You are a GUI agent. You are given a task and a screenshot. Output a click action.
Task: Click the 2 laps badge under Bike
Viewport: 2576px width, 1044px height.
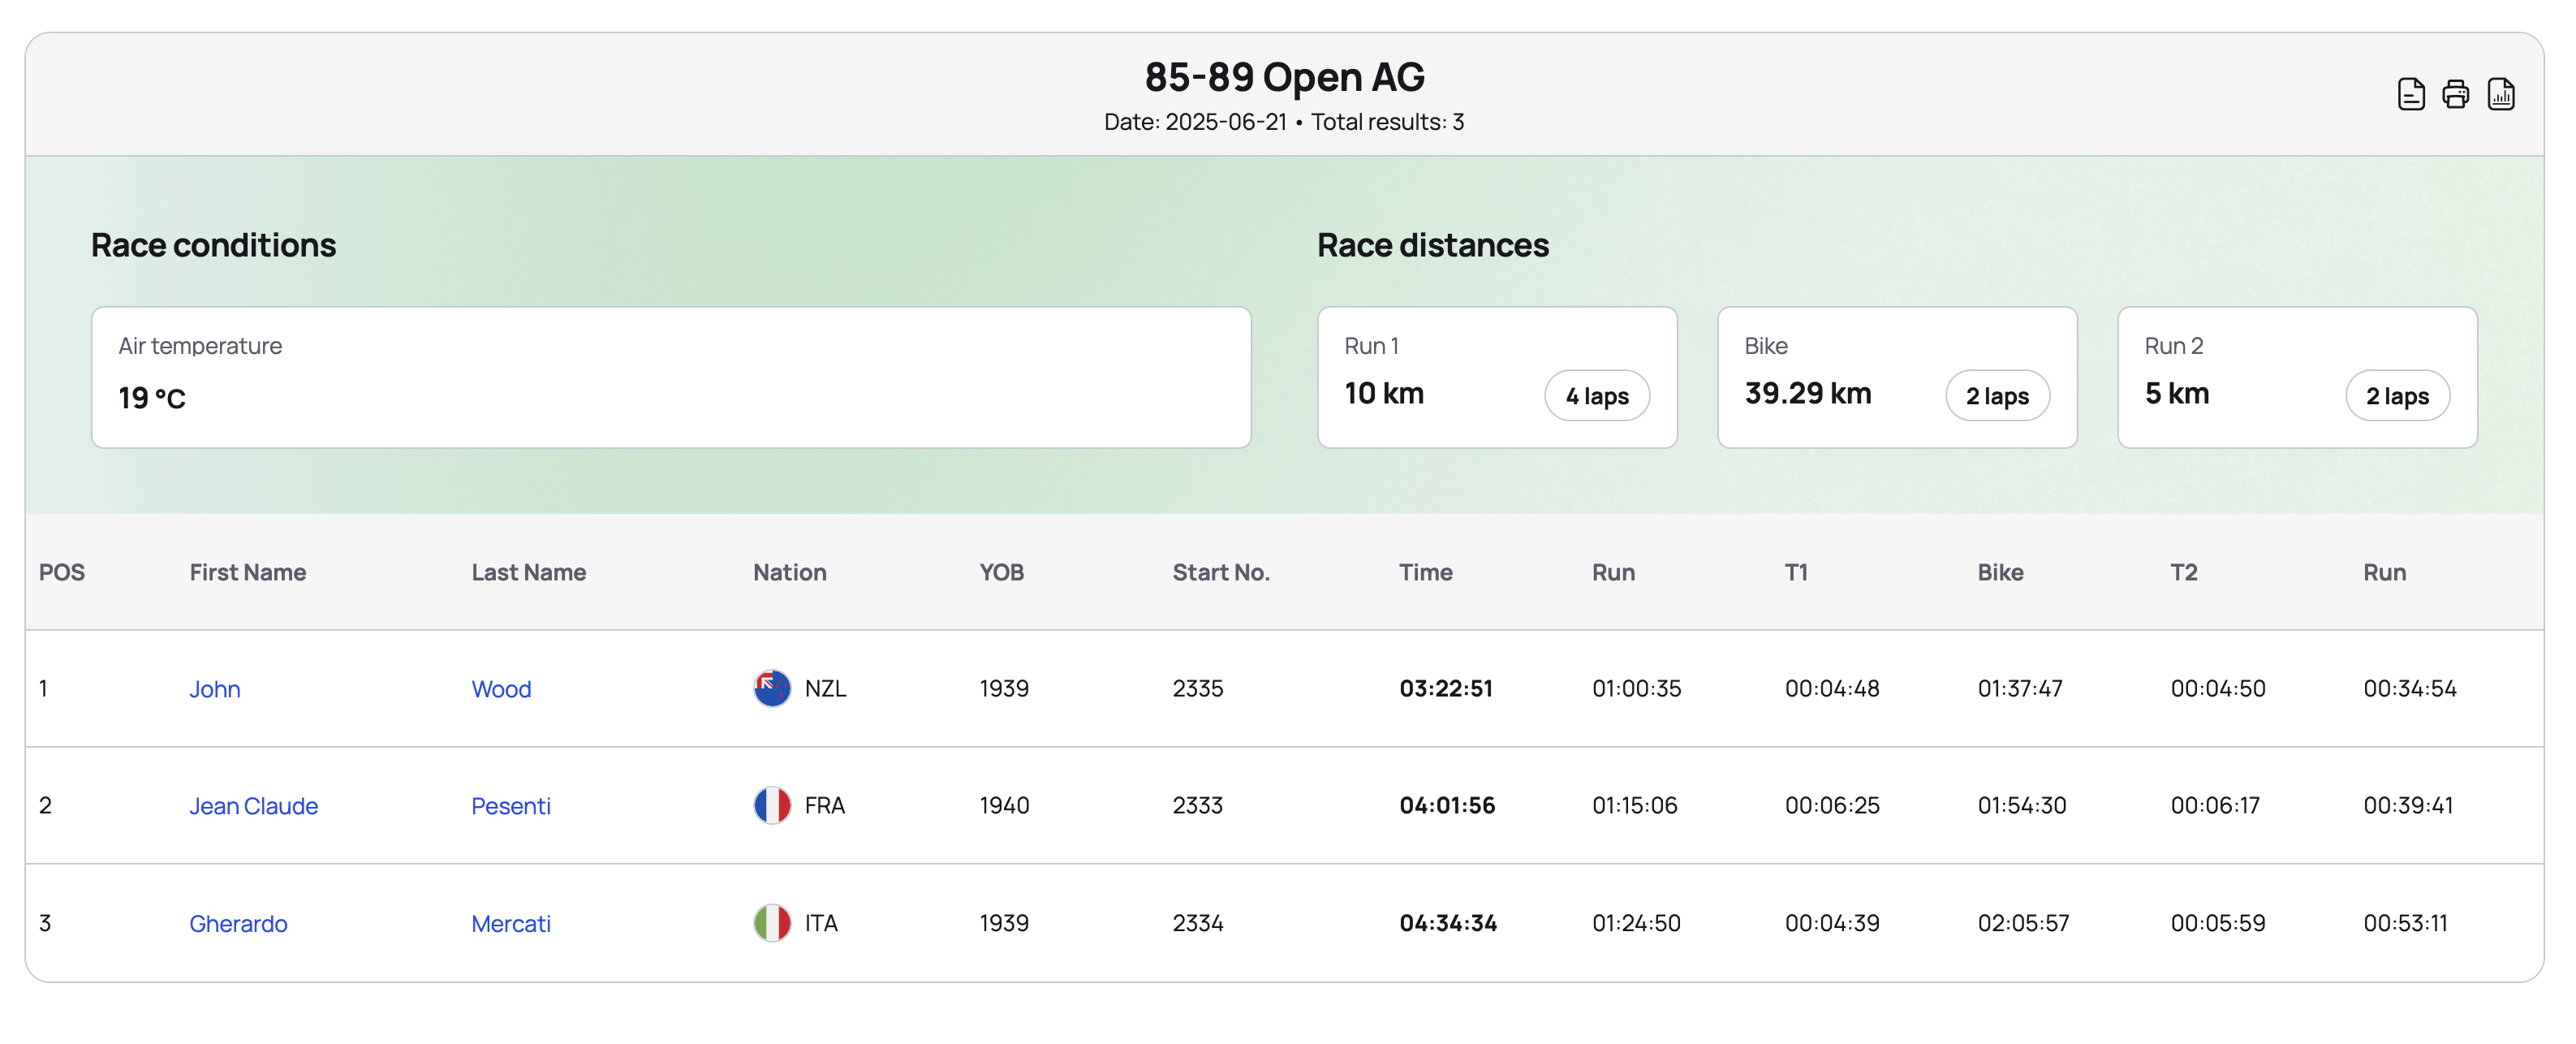tap(1997, 396)
